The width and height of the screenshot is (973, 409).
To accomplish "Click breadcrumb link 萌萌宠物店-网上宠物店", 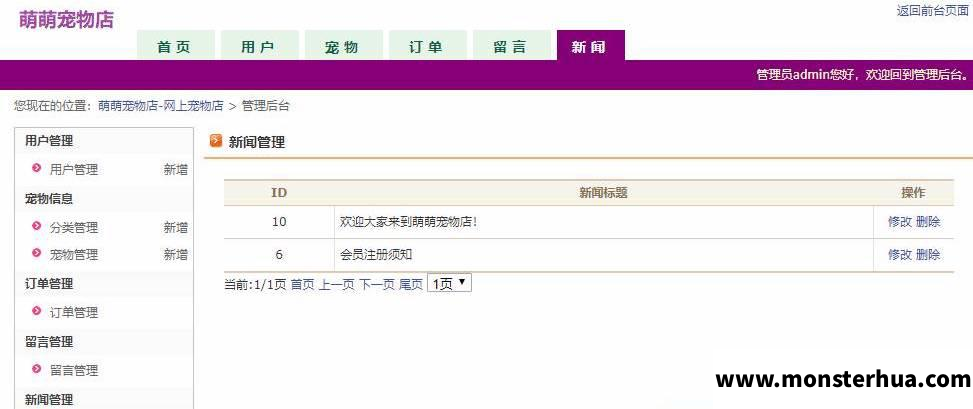I will point(161,106).
